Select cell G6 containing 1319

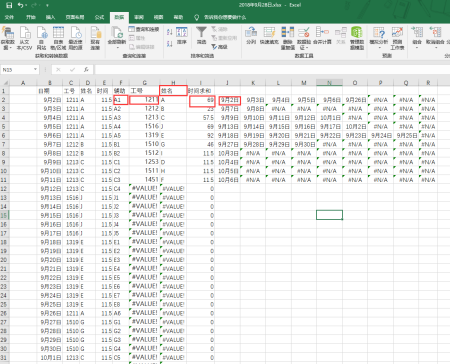[x=145, y=135]
